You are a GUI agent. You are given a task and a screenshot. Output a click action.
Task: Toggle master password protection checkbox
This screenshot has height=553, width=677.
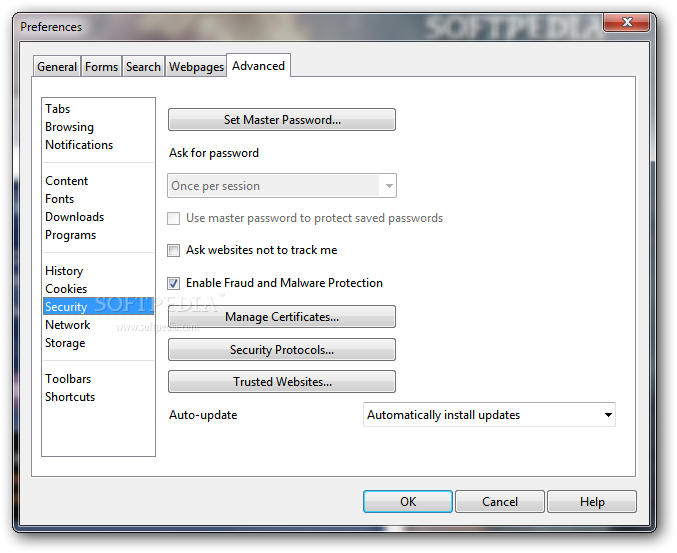174,218
